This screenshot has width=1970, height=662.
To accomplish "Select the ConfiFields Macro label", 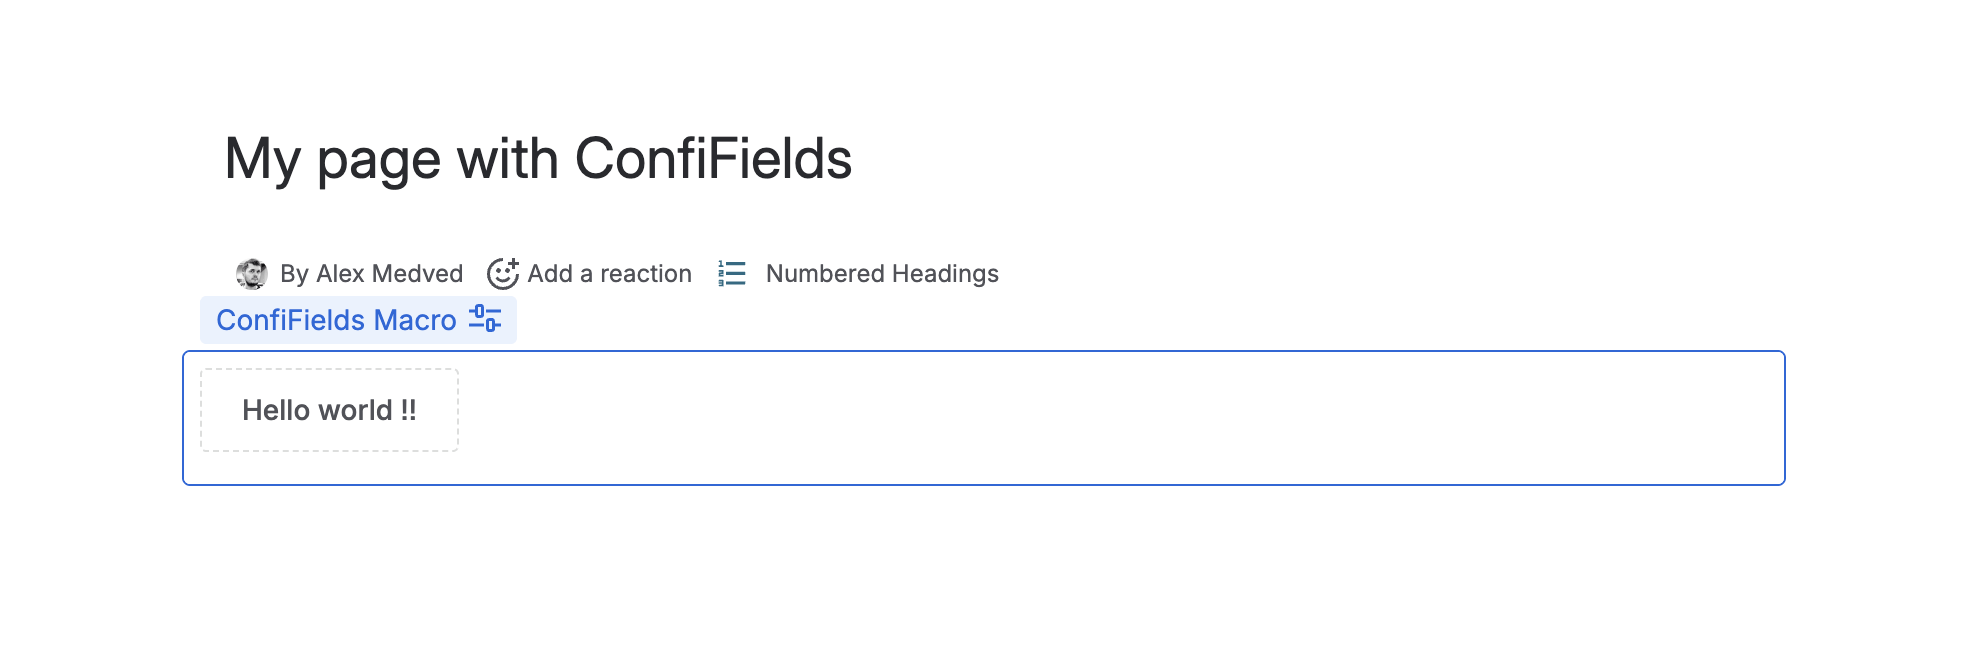I will (336, 320).
